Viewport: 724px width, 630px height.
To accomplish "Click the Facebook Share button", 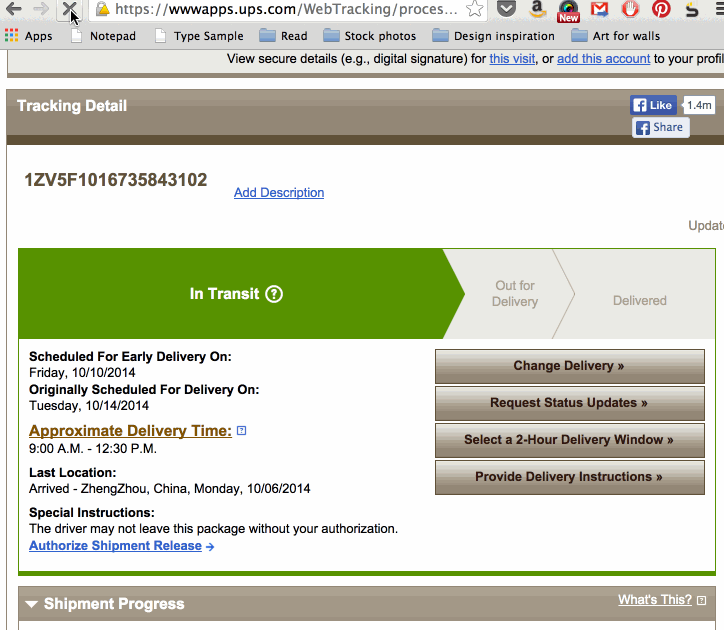I will (661, 127).
